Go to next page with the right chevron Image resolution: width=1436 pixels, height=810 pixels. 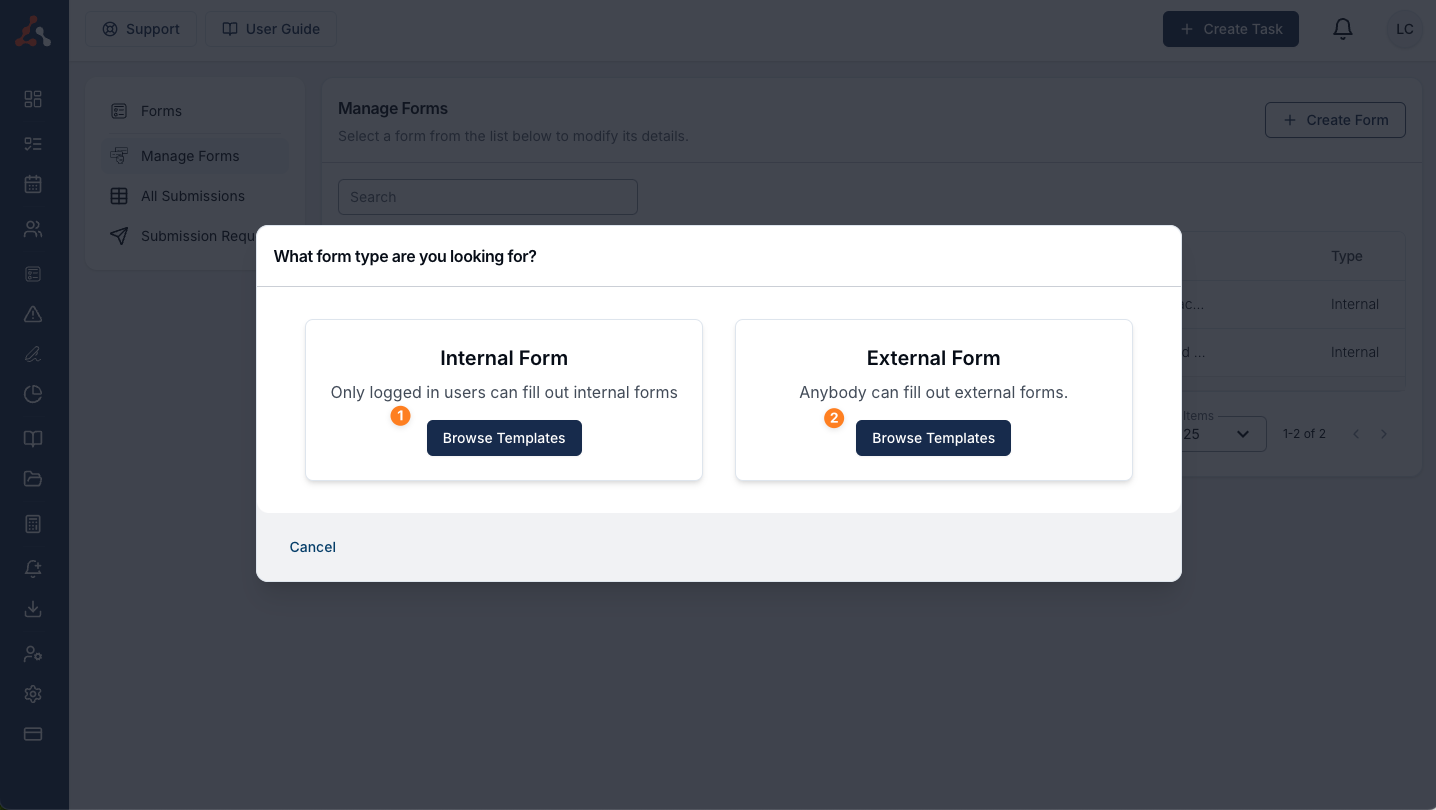pyautogui.click(x=1384, y=434)
